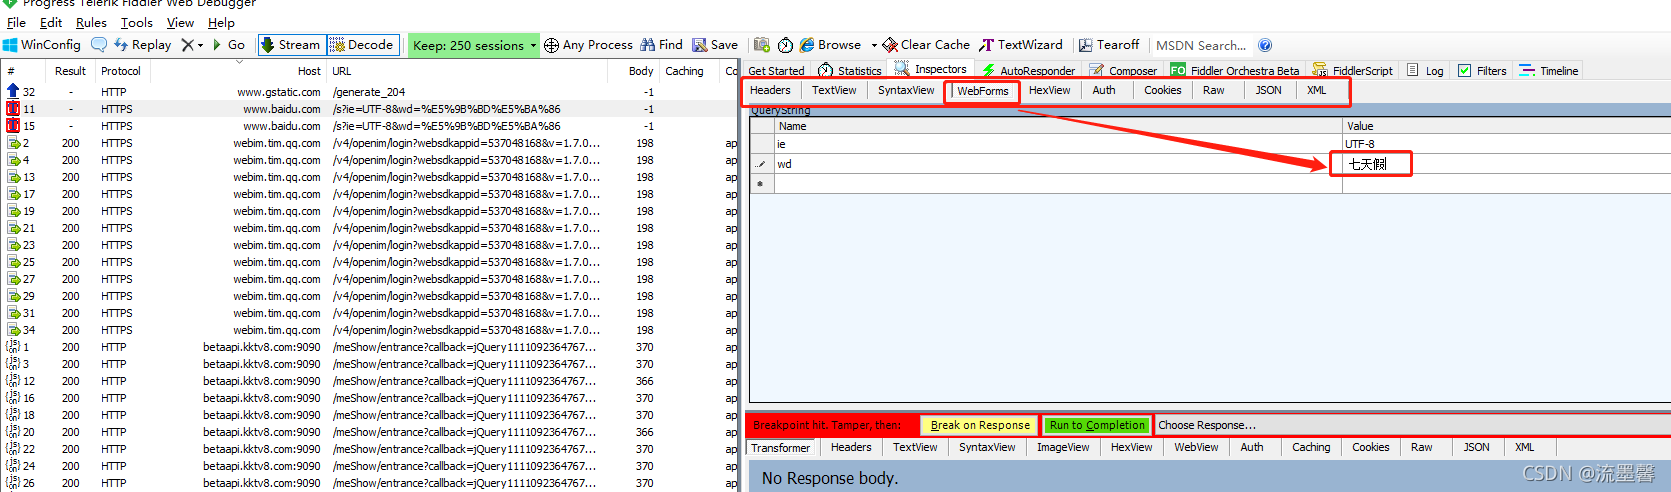
Task: Open Find sessions binoculars
Action: (662, 45)
